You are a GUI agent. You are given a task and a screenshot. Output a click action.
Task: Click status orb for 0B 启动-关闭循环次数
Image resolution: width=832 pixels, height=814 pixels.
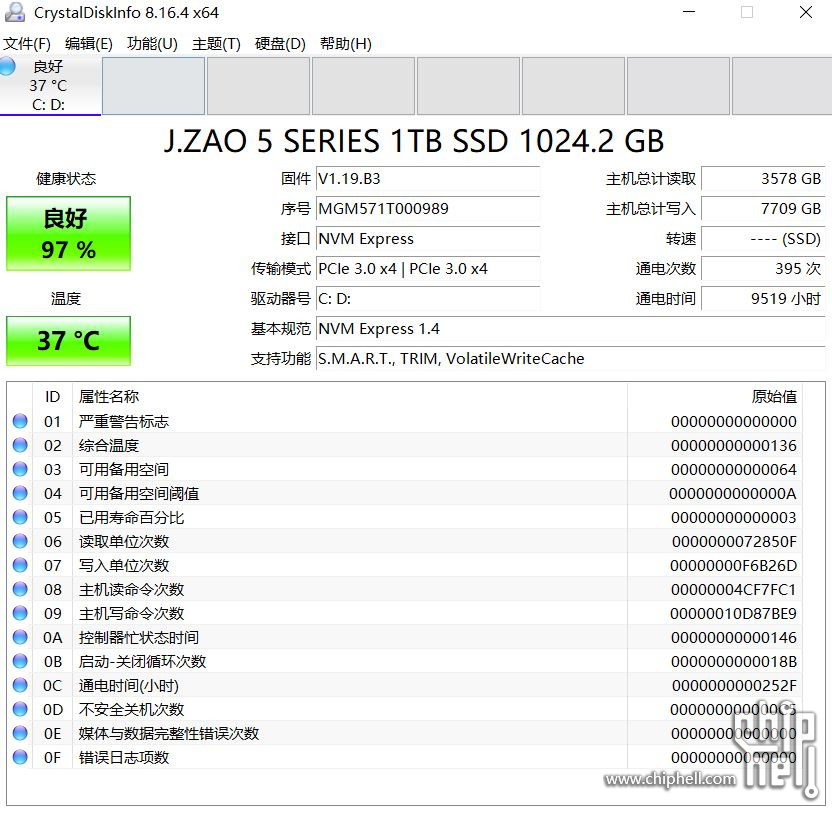click(20, 661)
